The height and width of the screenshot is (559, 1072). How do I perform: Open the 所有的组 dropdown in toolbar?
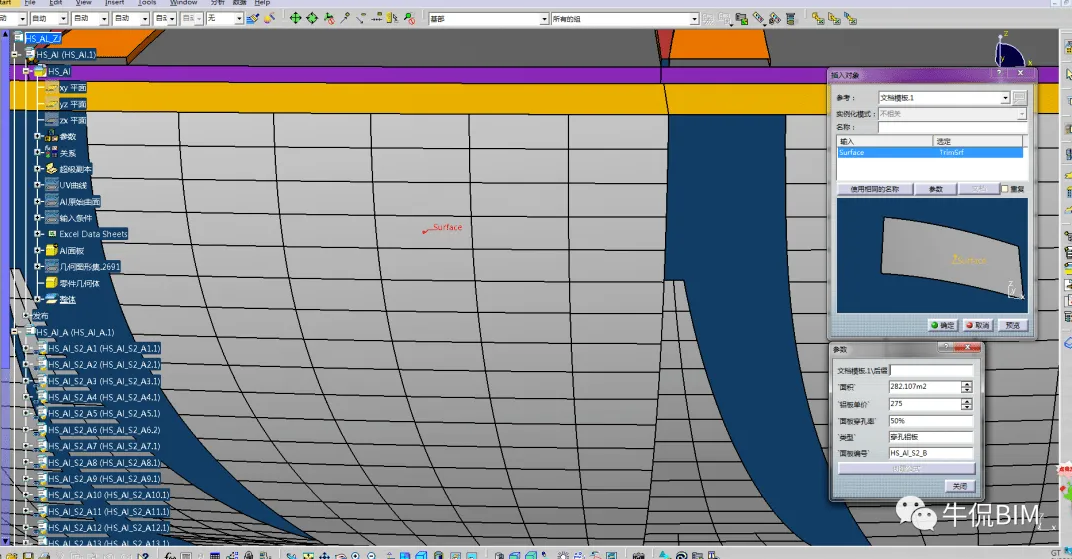pos(694,19)
